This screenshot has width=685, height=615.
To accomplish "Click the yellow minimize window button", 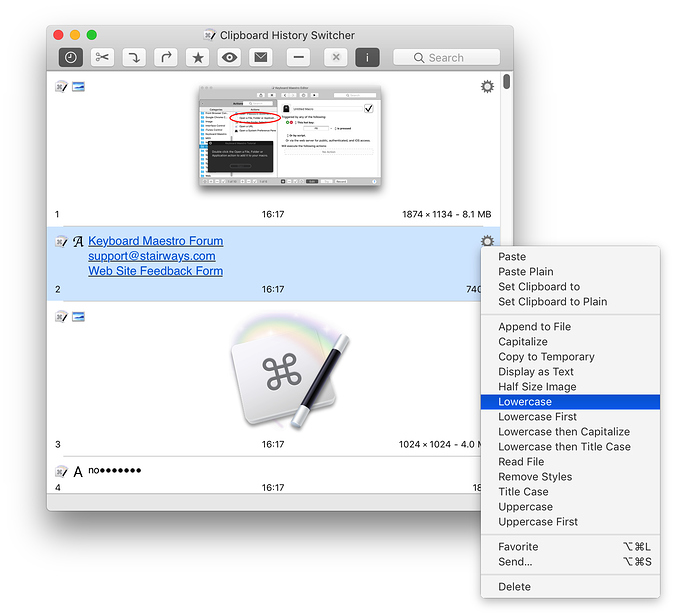I will click(75, 35).
